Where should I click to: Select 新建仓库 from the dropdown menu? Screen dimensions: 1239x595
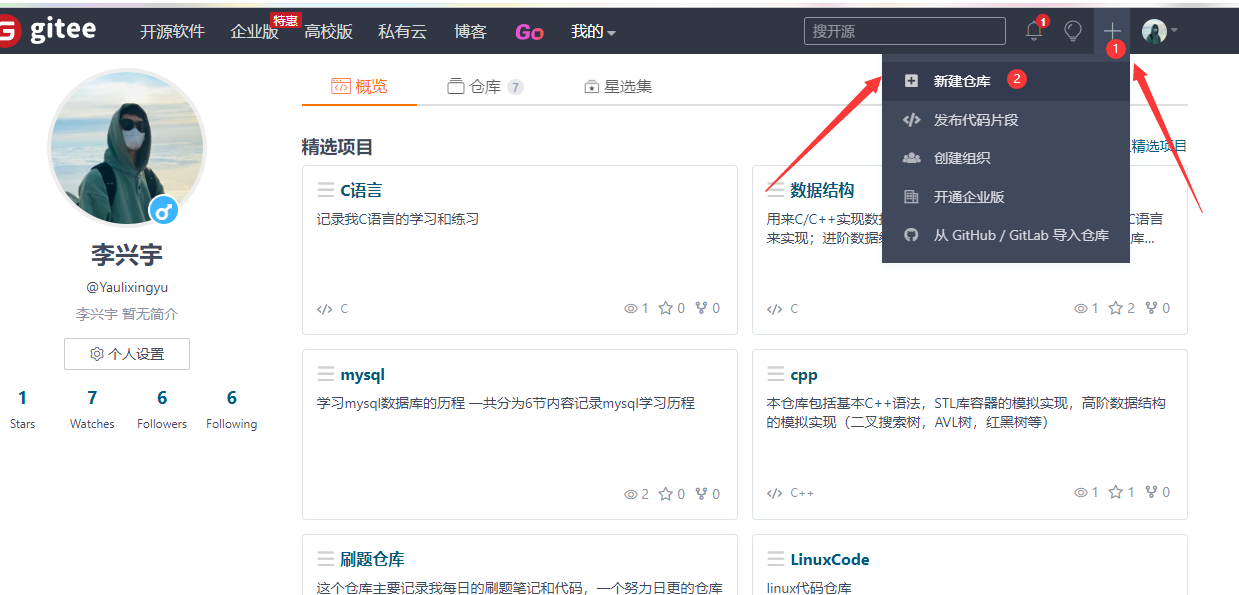click(1006, 81)
